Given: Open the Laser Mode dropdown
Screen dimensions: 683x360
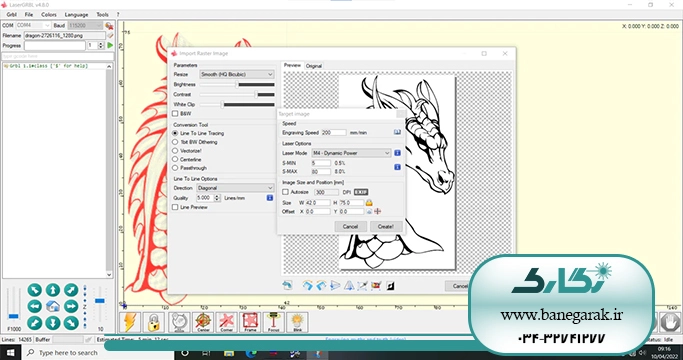Looking at the screenshot, I should (x=351, y=153).
